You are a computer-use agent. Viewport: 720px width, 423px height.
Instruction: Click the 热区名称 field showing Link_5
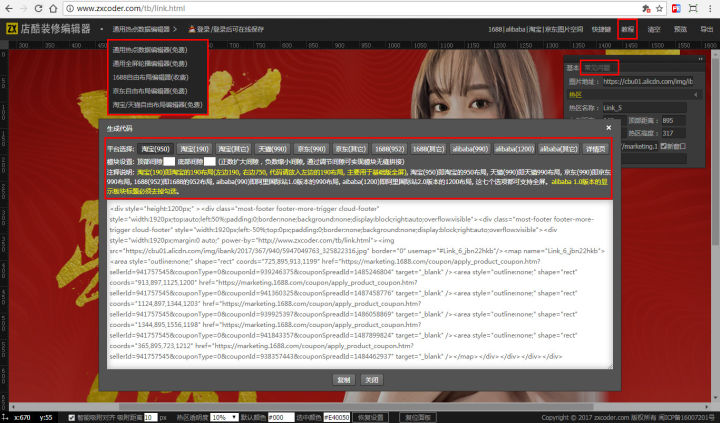tap(644, 107)
